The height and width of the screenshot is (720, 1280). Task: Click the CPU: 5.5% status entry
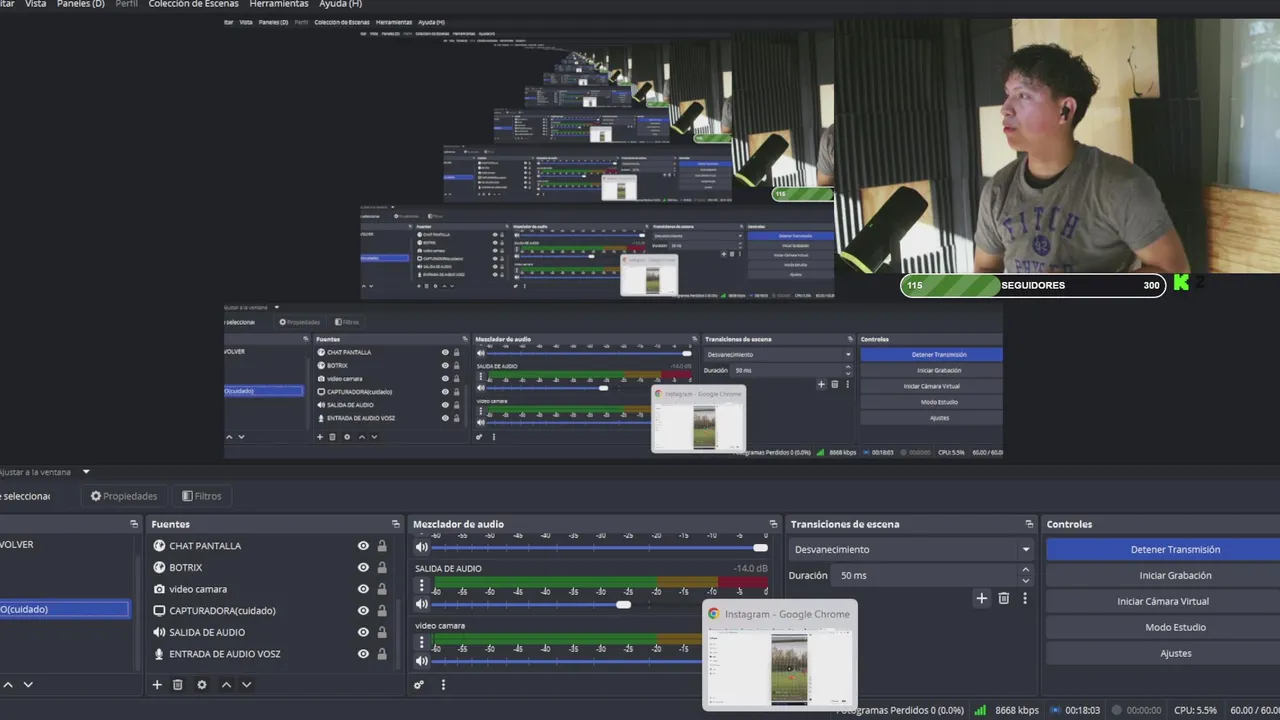[x=1195, y=710]
